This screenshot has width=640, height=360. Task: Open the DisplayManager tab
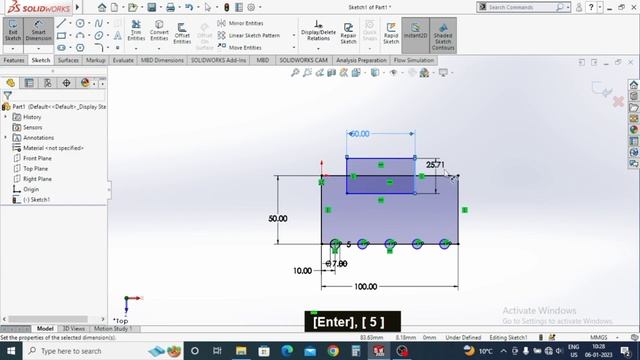[x=85, y=83]
